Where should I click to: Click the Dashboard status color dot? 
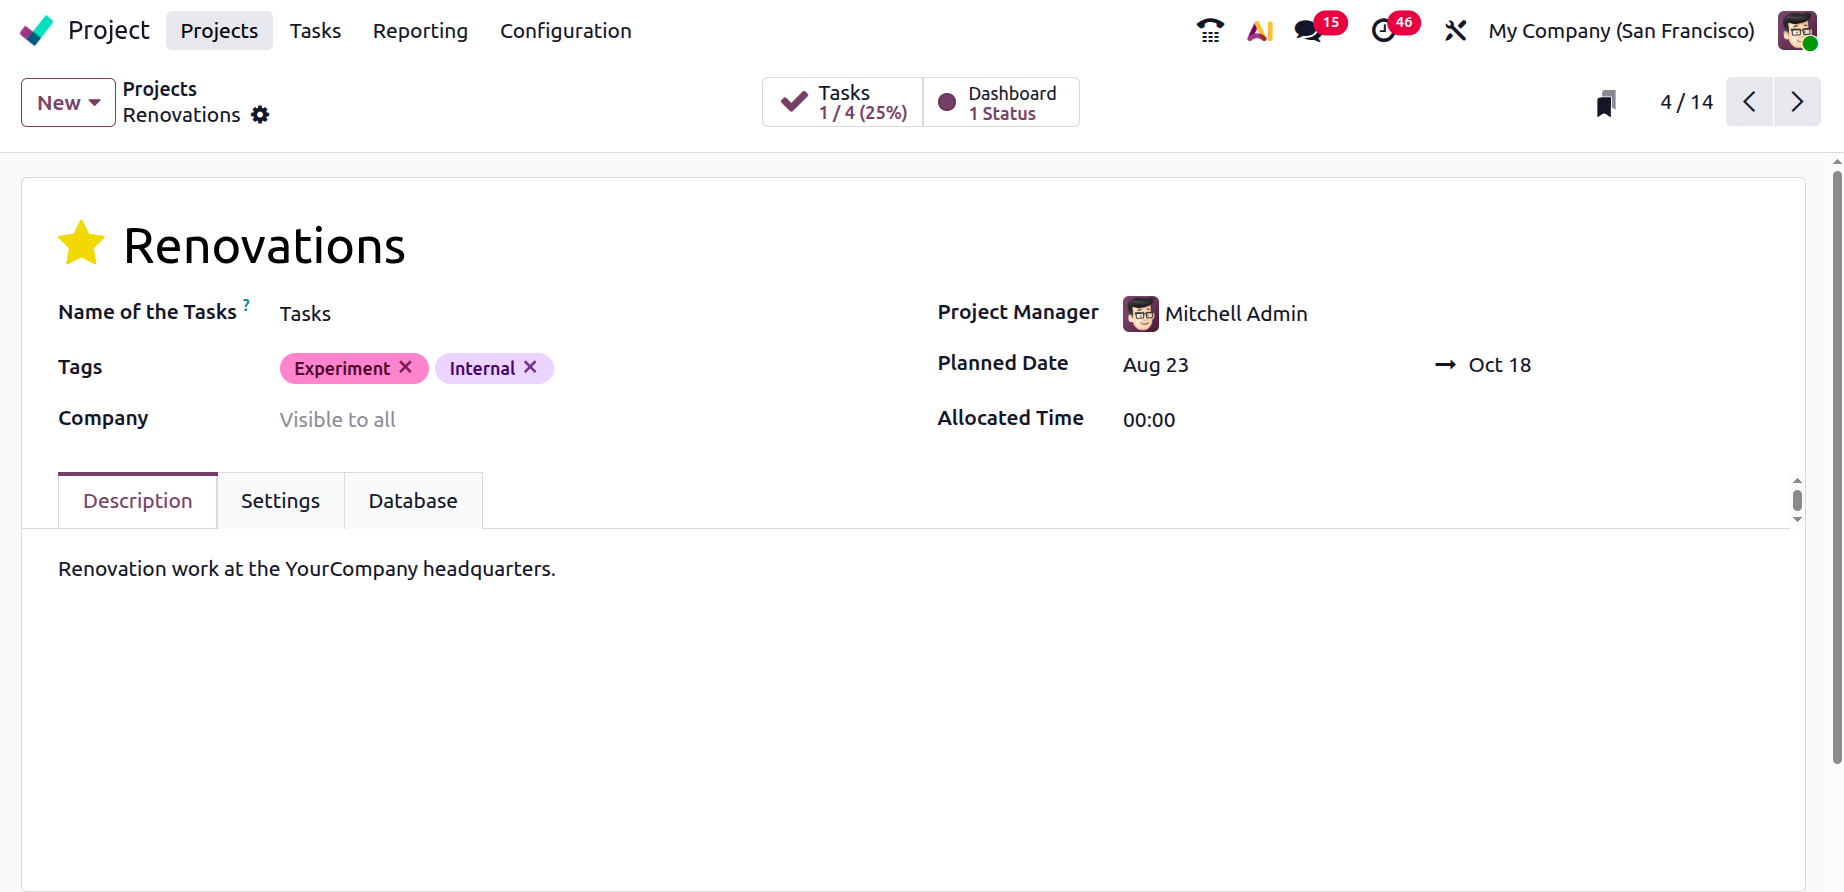click(947, 102)
